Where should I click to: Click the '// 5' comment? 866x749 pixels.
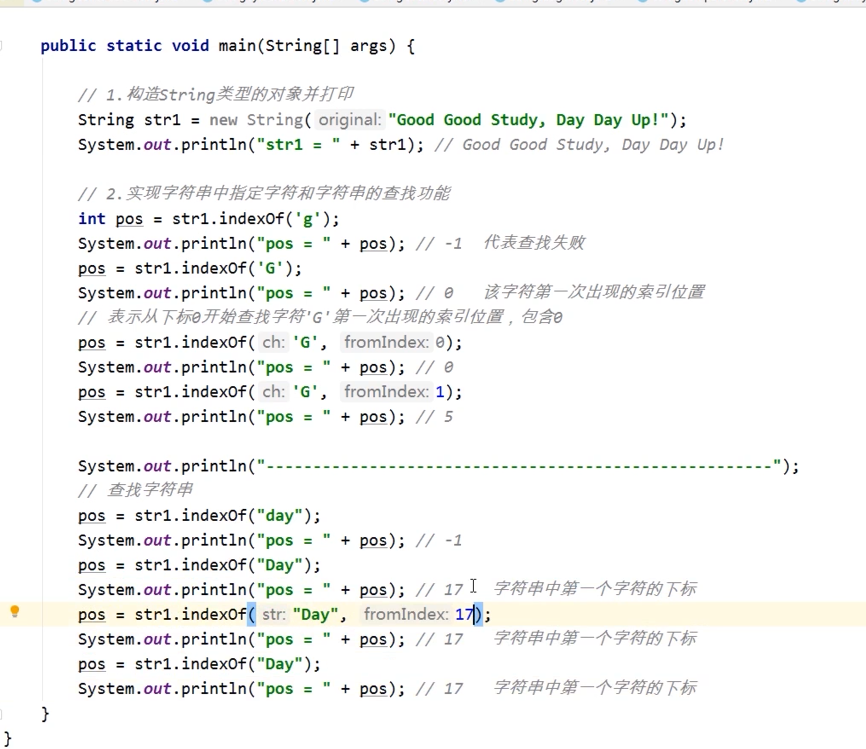click(x=434, y=416)
